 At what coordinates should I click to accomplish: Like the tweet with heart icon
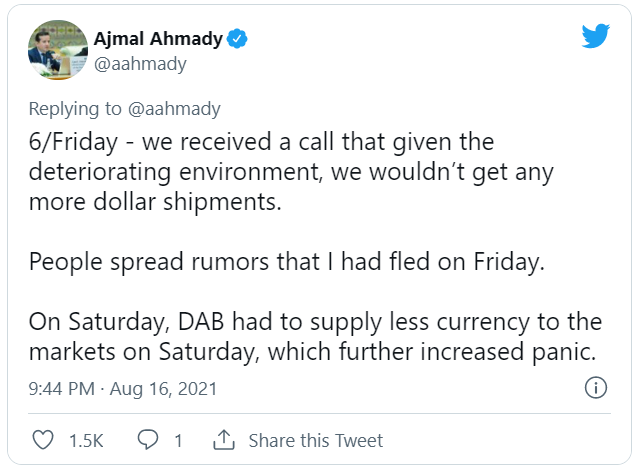point(43,440)
